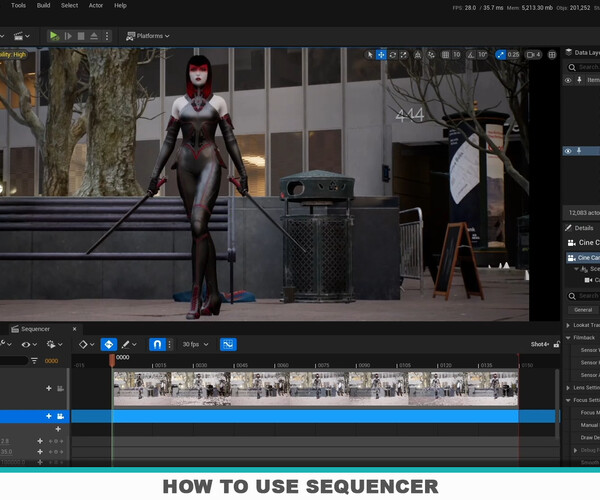Open the Build menu
Image resolution: width=600 pixels, height=500 pixels.
click(43, 5)
